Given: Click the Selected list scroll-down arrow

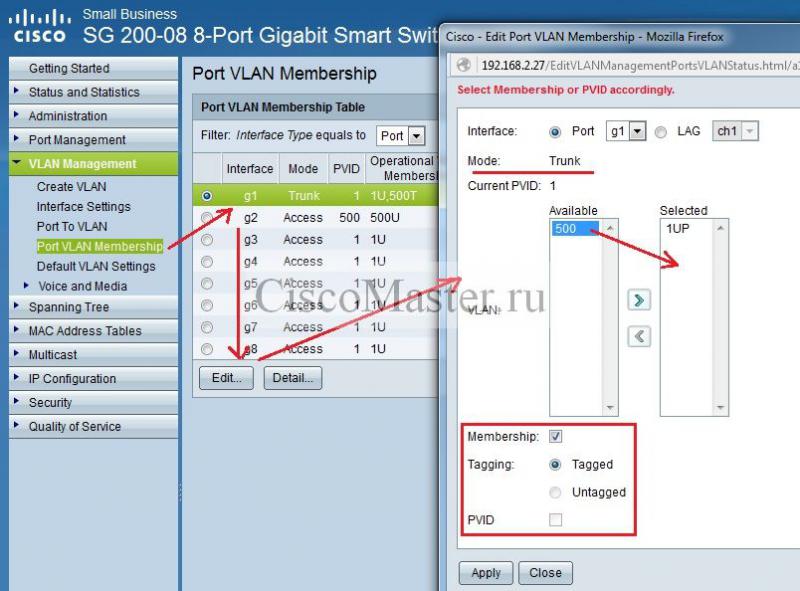Looking at the screenshot, I should [720, 408].
